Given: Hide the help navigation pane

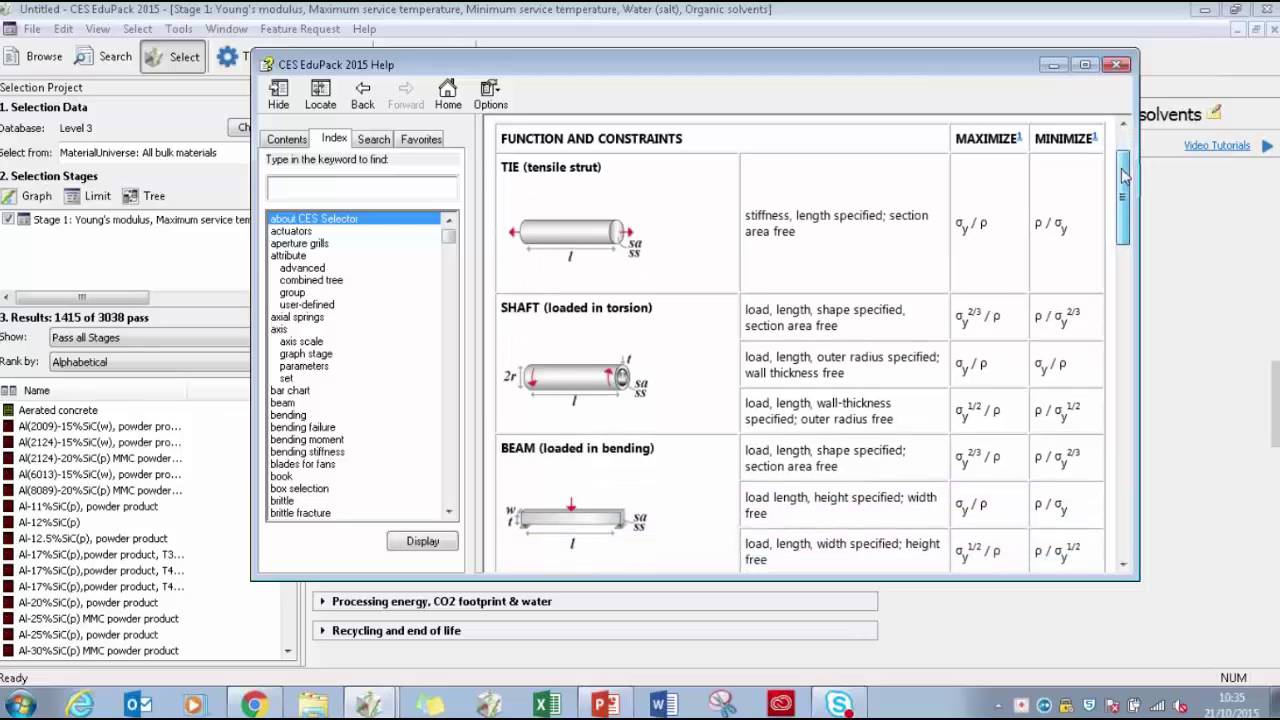Looking at the screenshot, I should pyautogui.click(x=278, y=95).
